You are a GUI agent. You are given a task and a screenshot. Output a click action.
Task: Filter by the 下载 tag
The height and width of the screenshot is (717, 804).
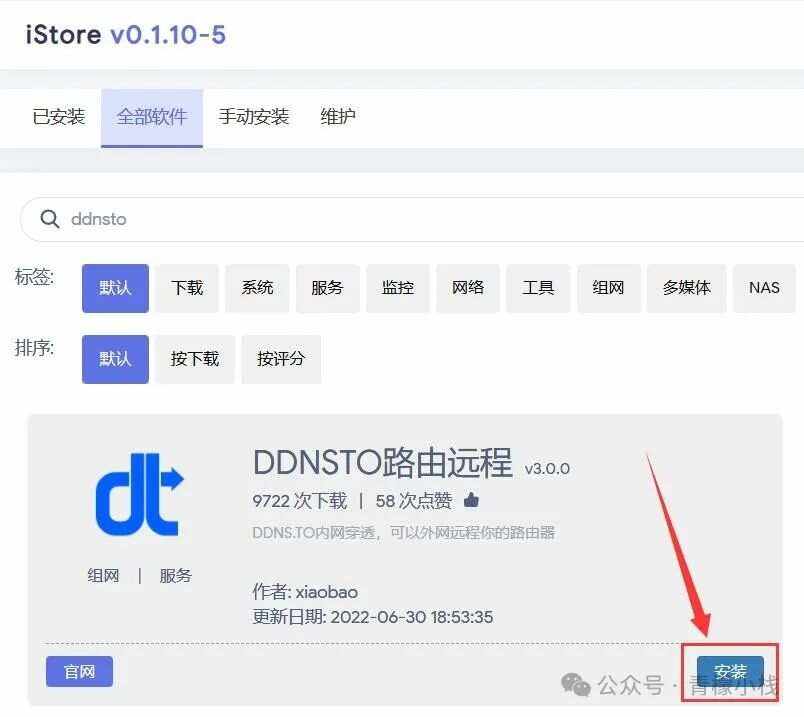point(187,288)
